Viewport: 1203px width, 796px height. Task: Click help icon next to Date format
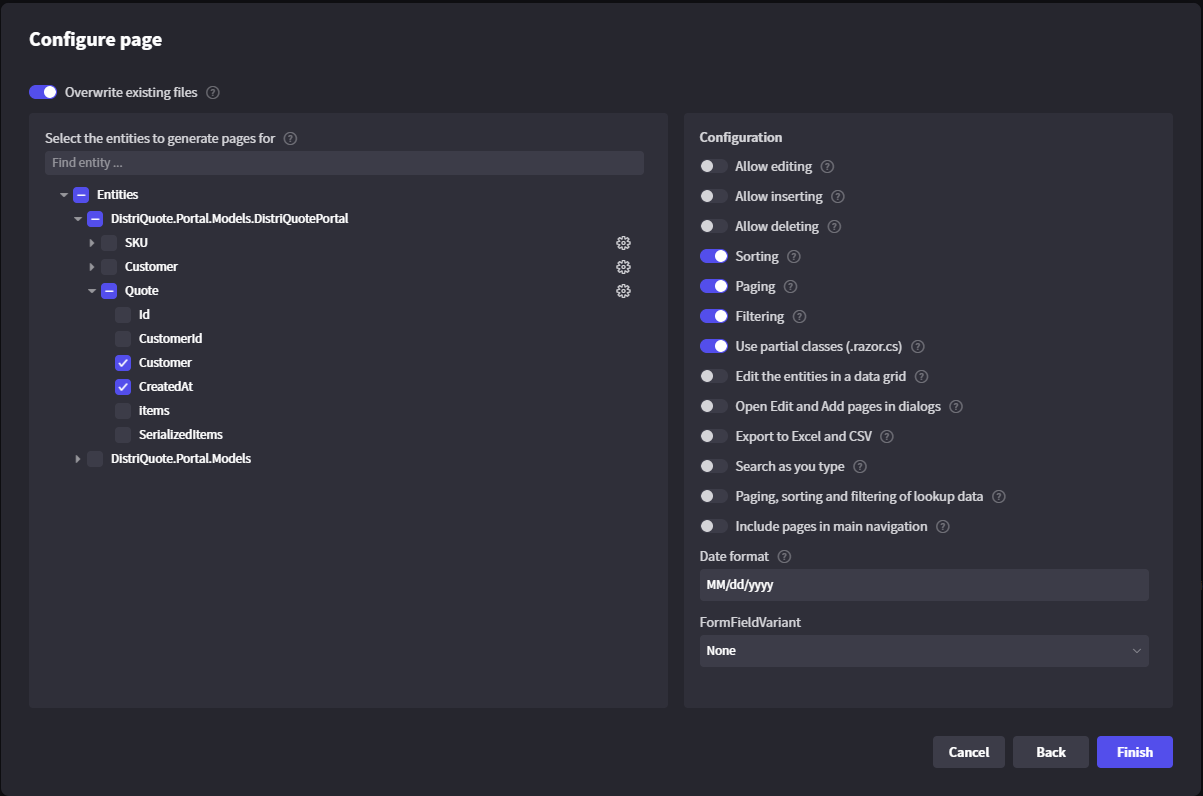[784, 557]
